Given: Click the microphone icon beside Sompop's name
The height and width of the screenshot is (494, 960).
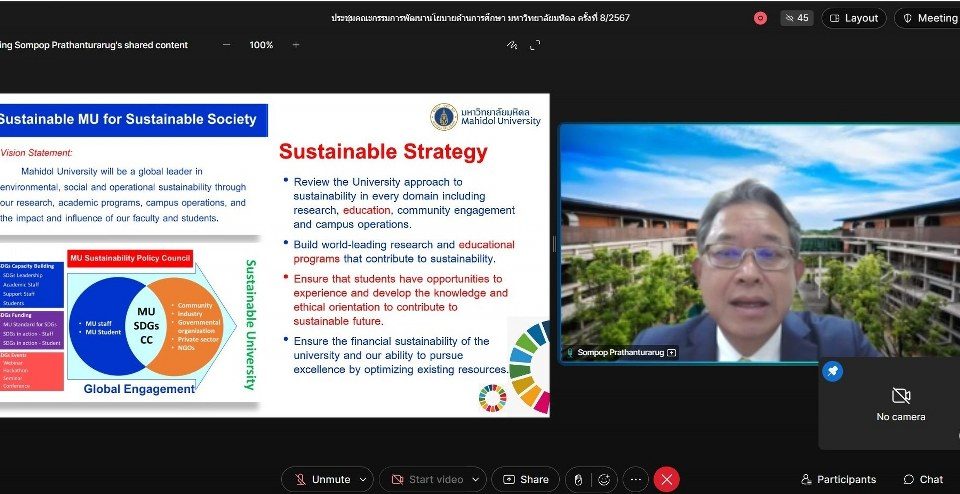Looking at the screenshot, I should pos(570,353).
